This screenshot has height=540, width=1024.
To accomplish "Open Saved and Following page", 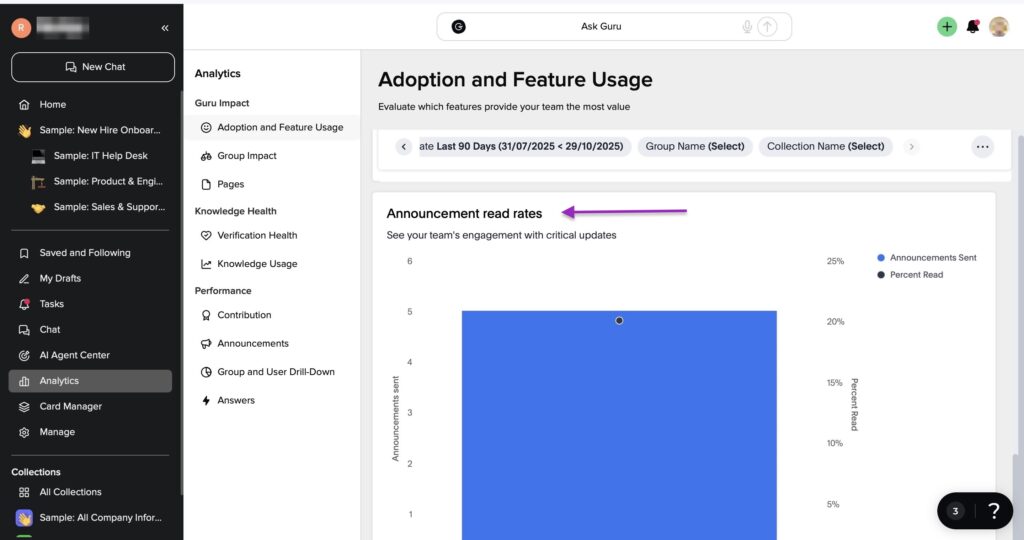I will click(85, 253).
